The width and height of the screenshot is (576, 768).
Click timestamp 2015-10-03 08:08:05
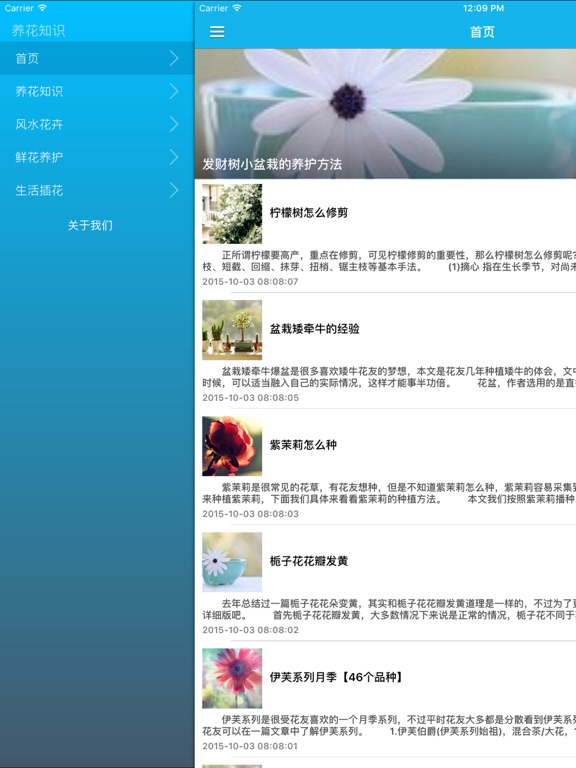(x=250, y=398)
